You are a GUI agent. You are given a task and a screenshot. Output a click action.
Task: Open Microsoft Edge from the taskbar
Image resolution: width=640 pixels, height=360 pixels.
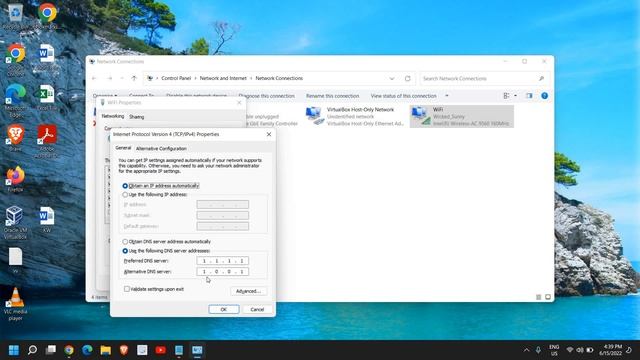pos(87,350)
